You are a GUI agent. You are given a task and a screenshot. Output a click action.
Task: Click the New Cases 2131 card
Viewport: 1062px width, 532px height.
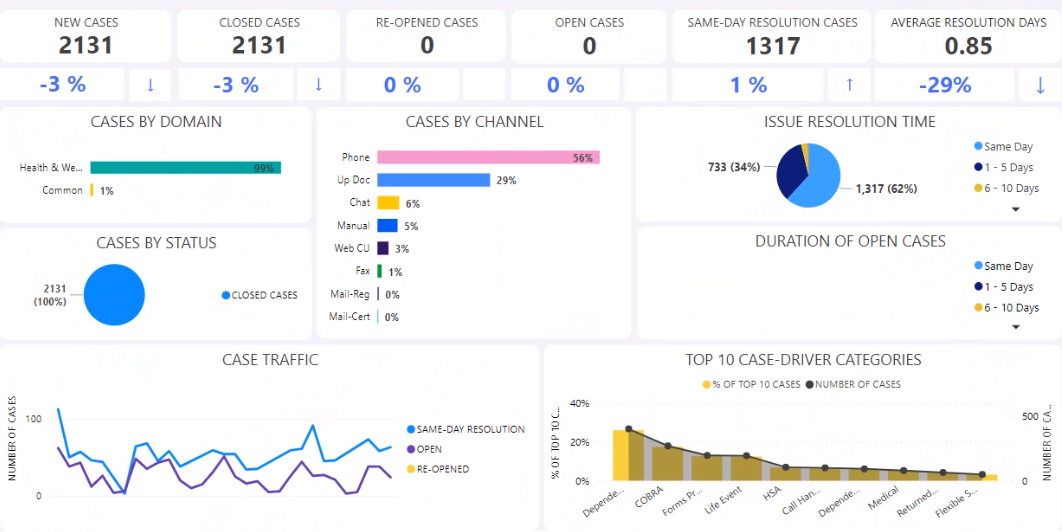tap(85, 36)
